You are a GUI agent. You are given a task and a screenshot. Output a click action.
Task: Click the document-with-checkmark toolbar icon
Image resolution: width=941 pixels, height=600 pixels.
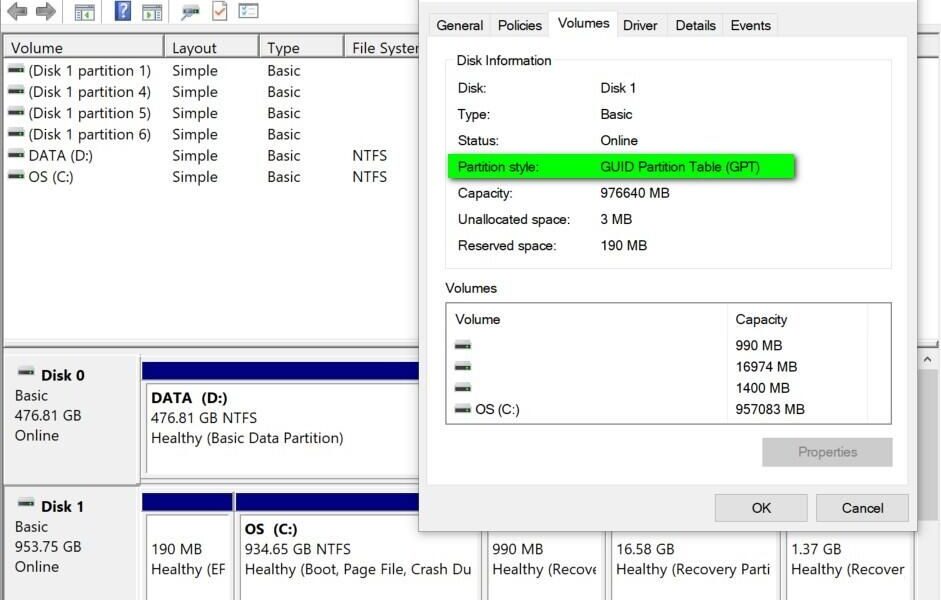218,13
